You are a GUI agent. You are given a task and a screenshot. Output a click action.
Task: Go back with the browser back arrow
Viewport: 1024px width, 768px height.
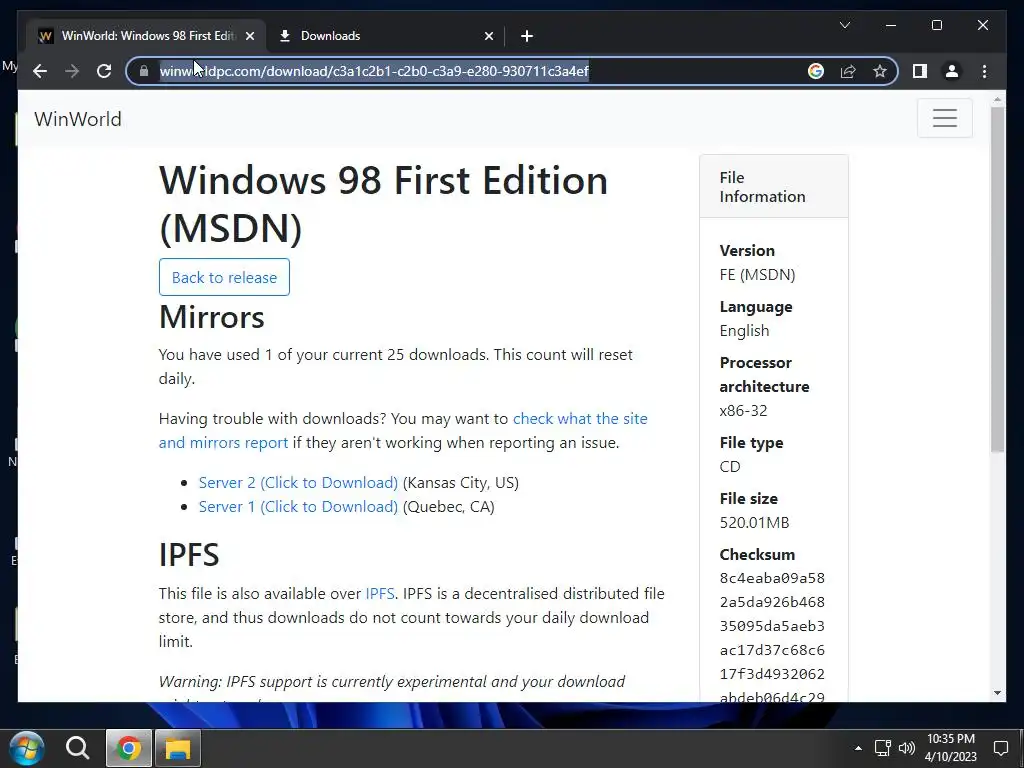[x=40, y=71]
